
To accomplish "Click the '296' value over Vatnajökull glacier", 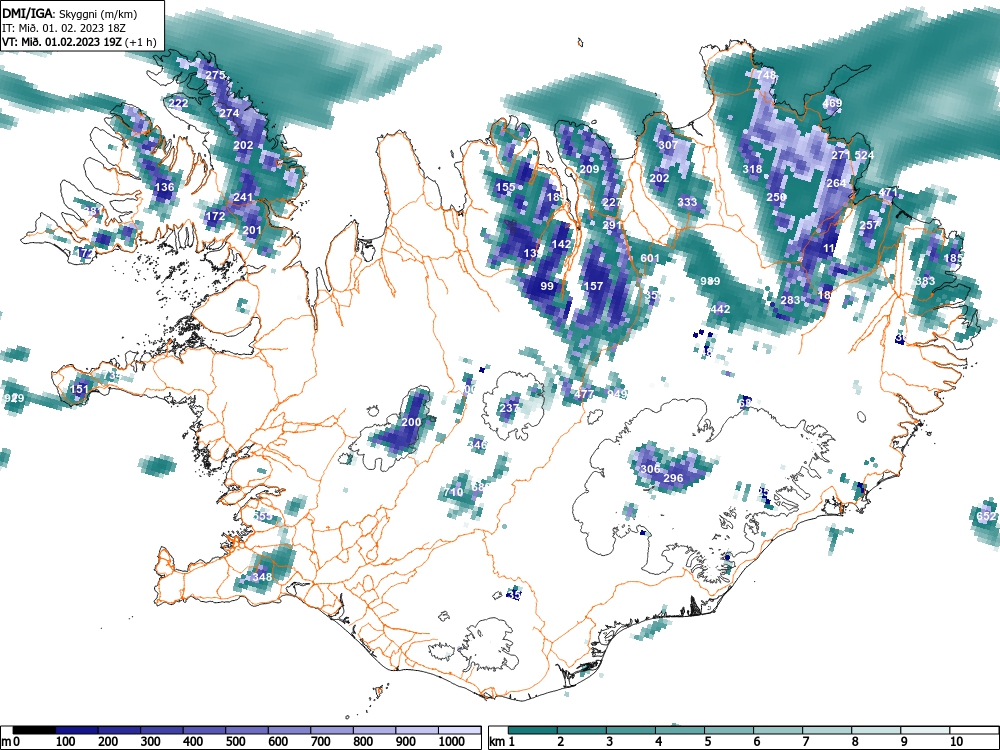I will (x=673, y=478).
